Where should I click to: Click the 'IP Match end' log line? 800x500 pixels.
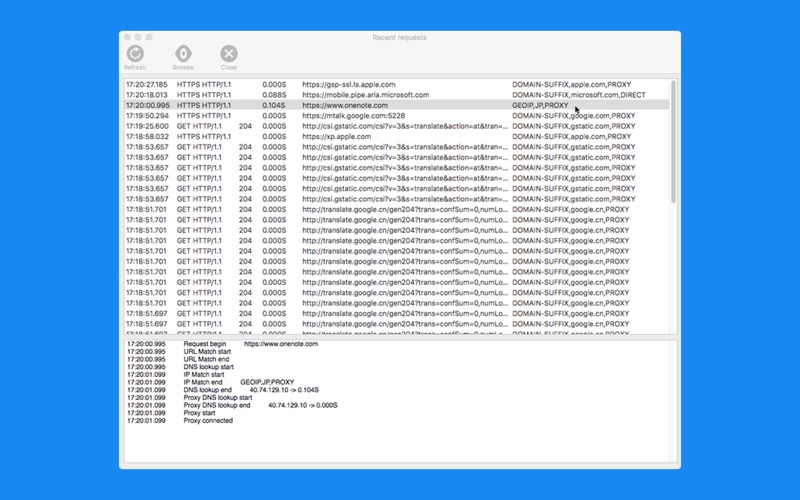coord(398,382)
